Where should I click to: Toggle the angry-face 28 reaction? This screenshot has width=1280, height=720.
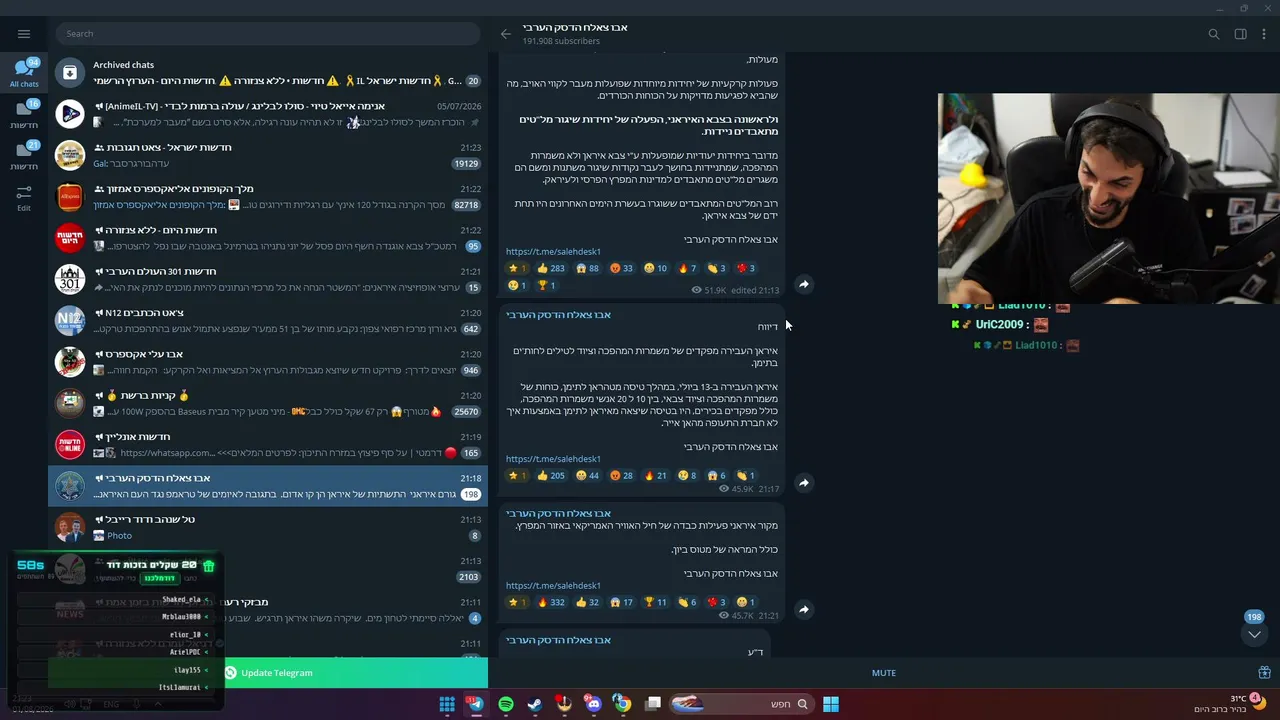point(621,475)
